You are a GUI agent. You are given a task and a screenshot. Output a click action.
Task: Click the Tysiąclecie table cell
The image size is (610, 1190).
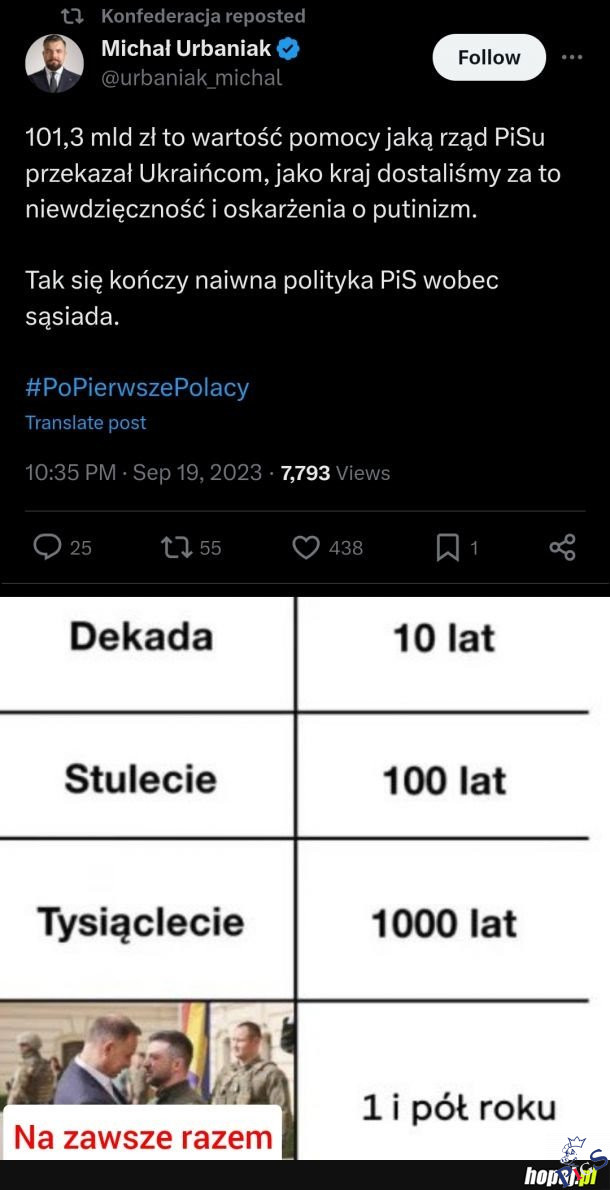click(x=141, y=922)
